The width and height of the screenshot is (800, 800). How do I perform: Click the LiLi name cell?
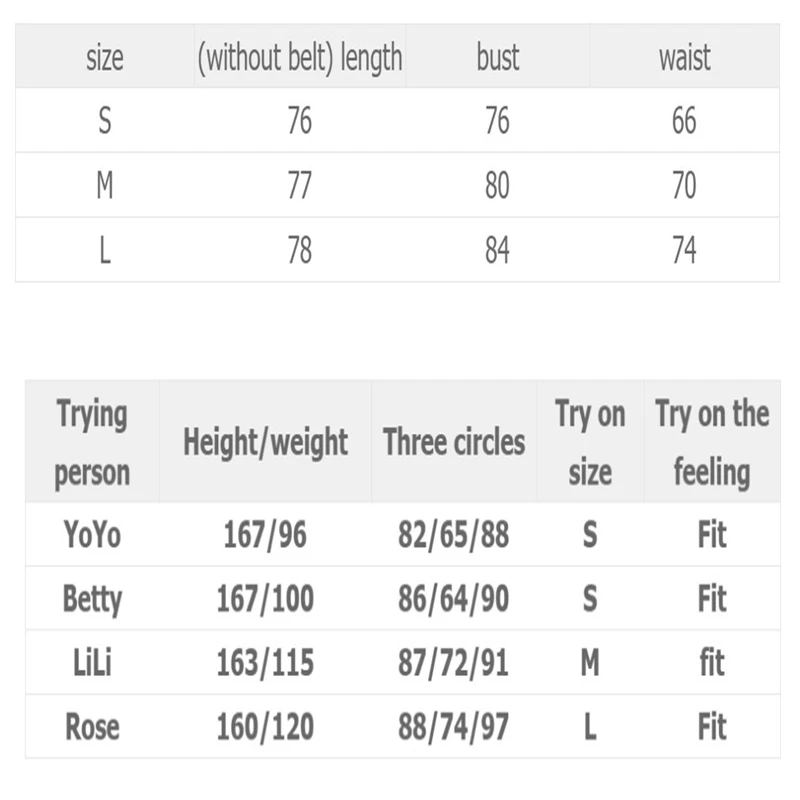(92, 662)
